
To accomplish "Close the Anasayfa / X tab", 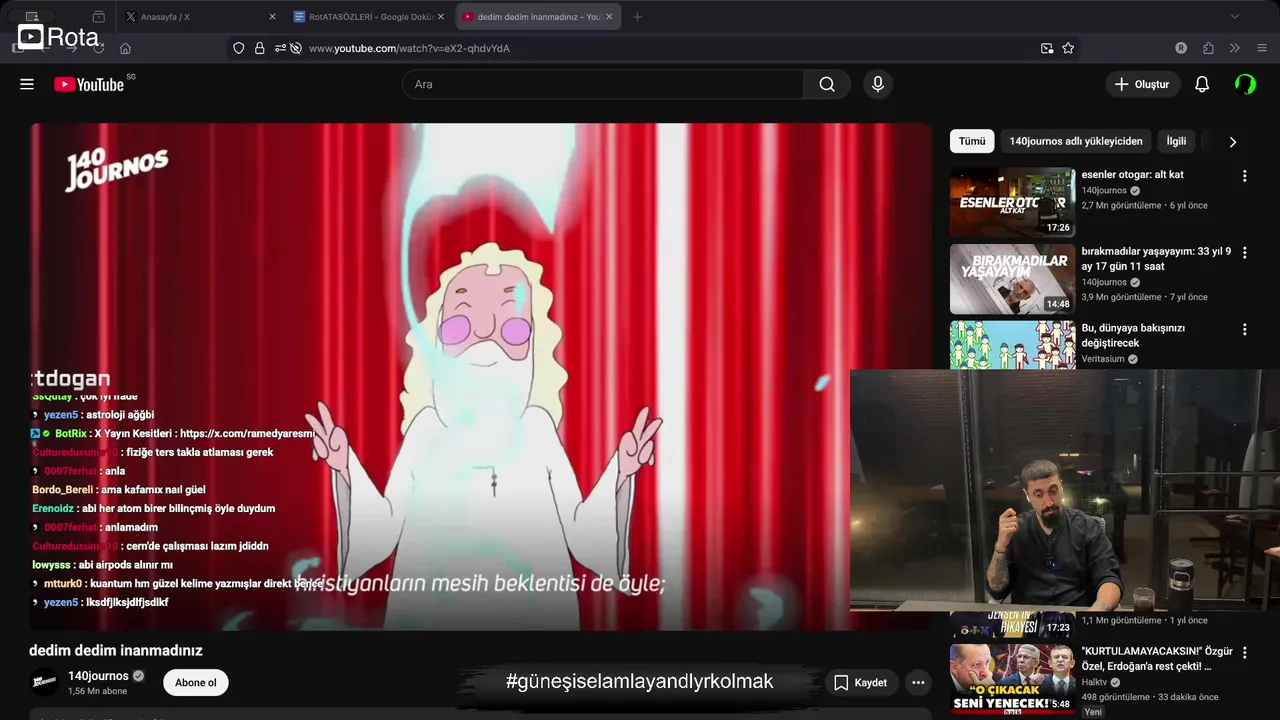I will (272, 17).
